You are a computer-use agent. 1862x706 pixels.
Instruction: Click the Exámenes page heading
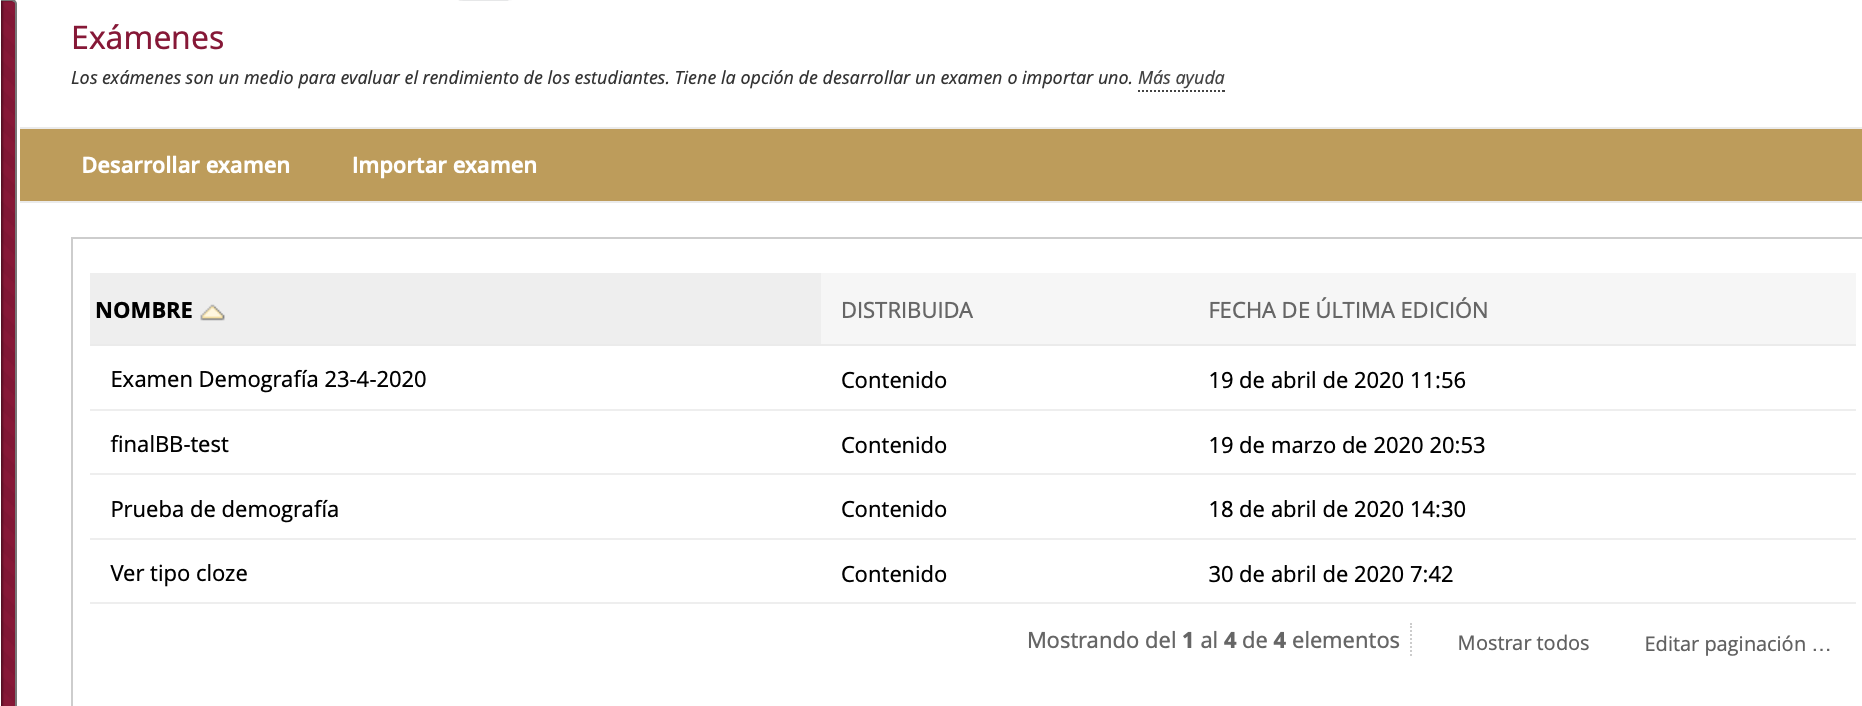(x=147, y=38)
